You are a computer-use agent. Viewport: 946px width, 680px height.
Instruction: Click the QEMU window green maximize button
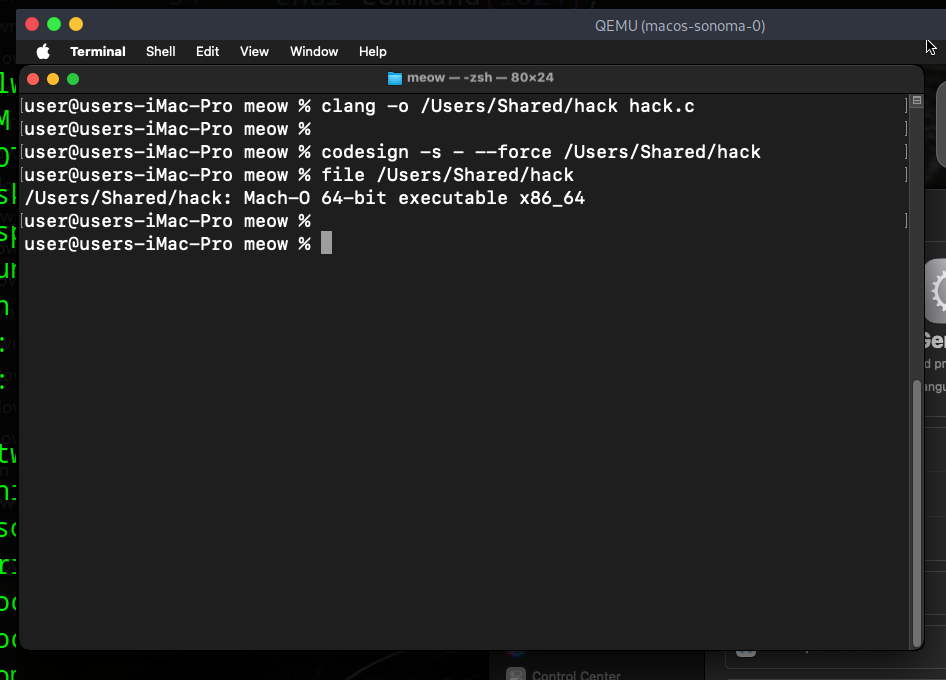76,24
